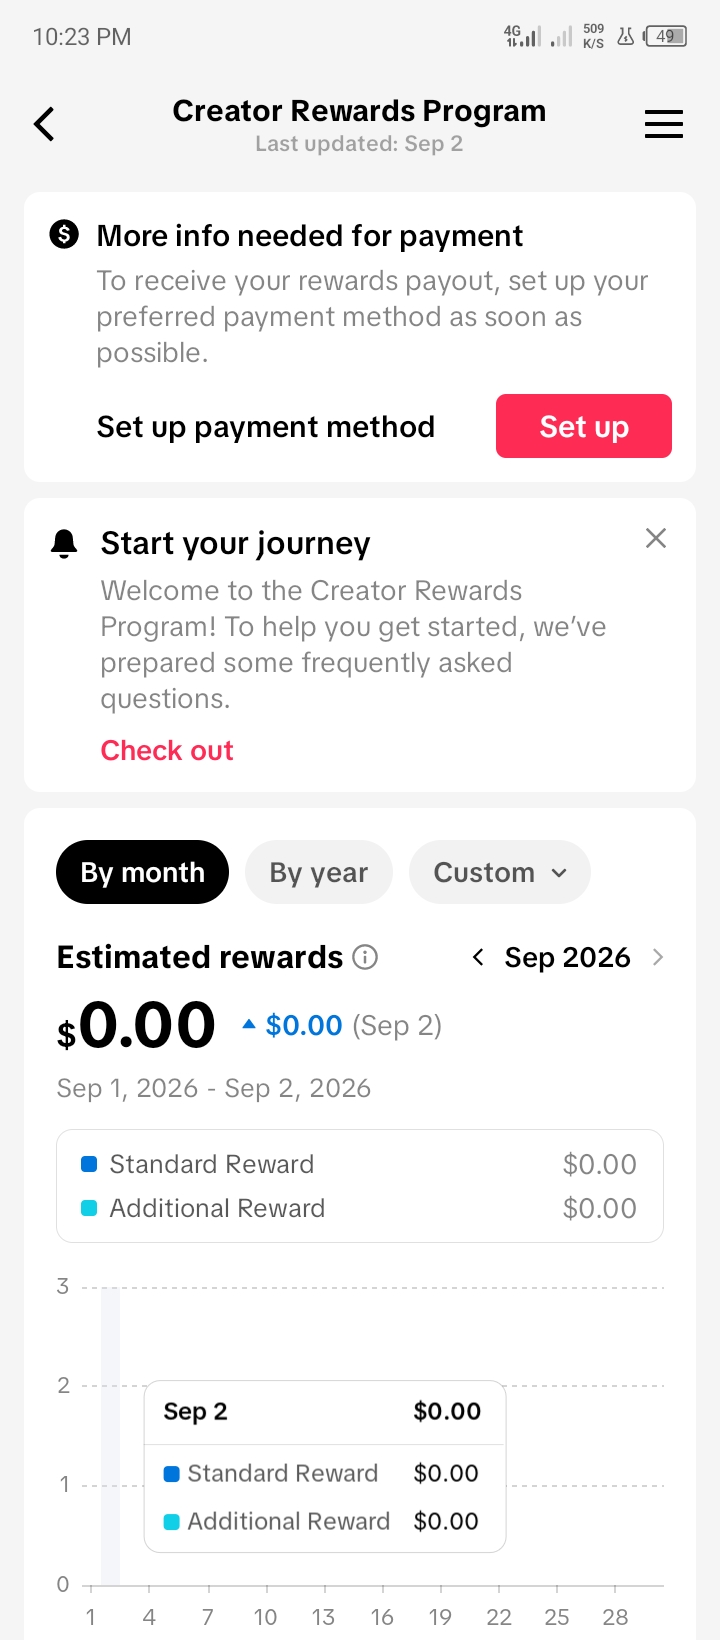This screenshot has width=720, height=1640.
Task: Tap the battery indicator in the status bar
Action: coord(666,37)
